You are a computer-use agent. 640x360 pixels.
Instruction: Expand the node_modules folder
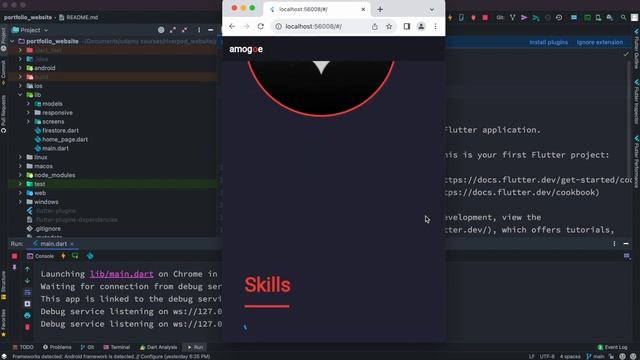click(x=20, y=175)
